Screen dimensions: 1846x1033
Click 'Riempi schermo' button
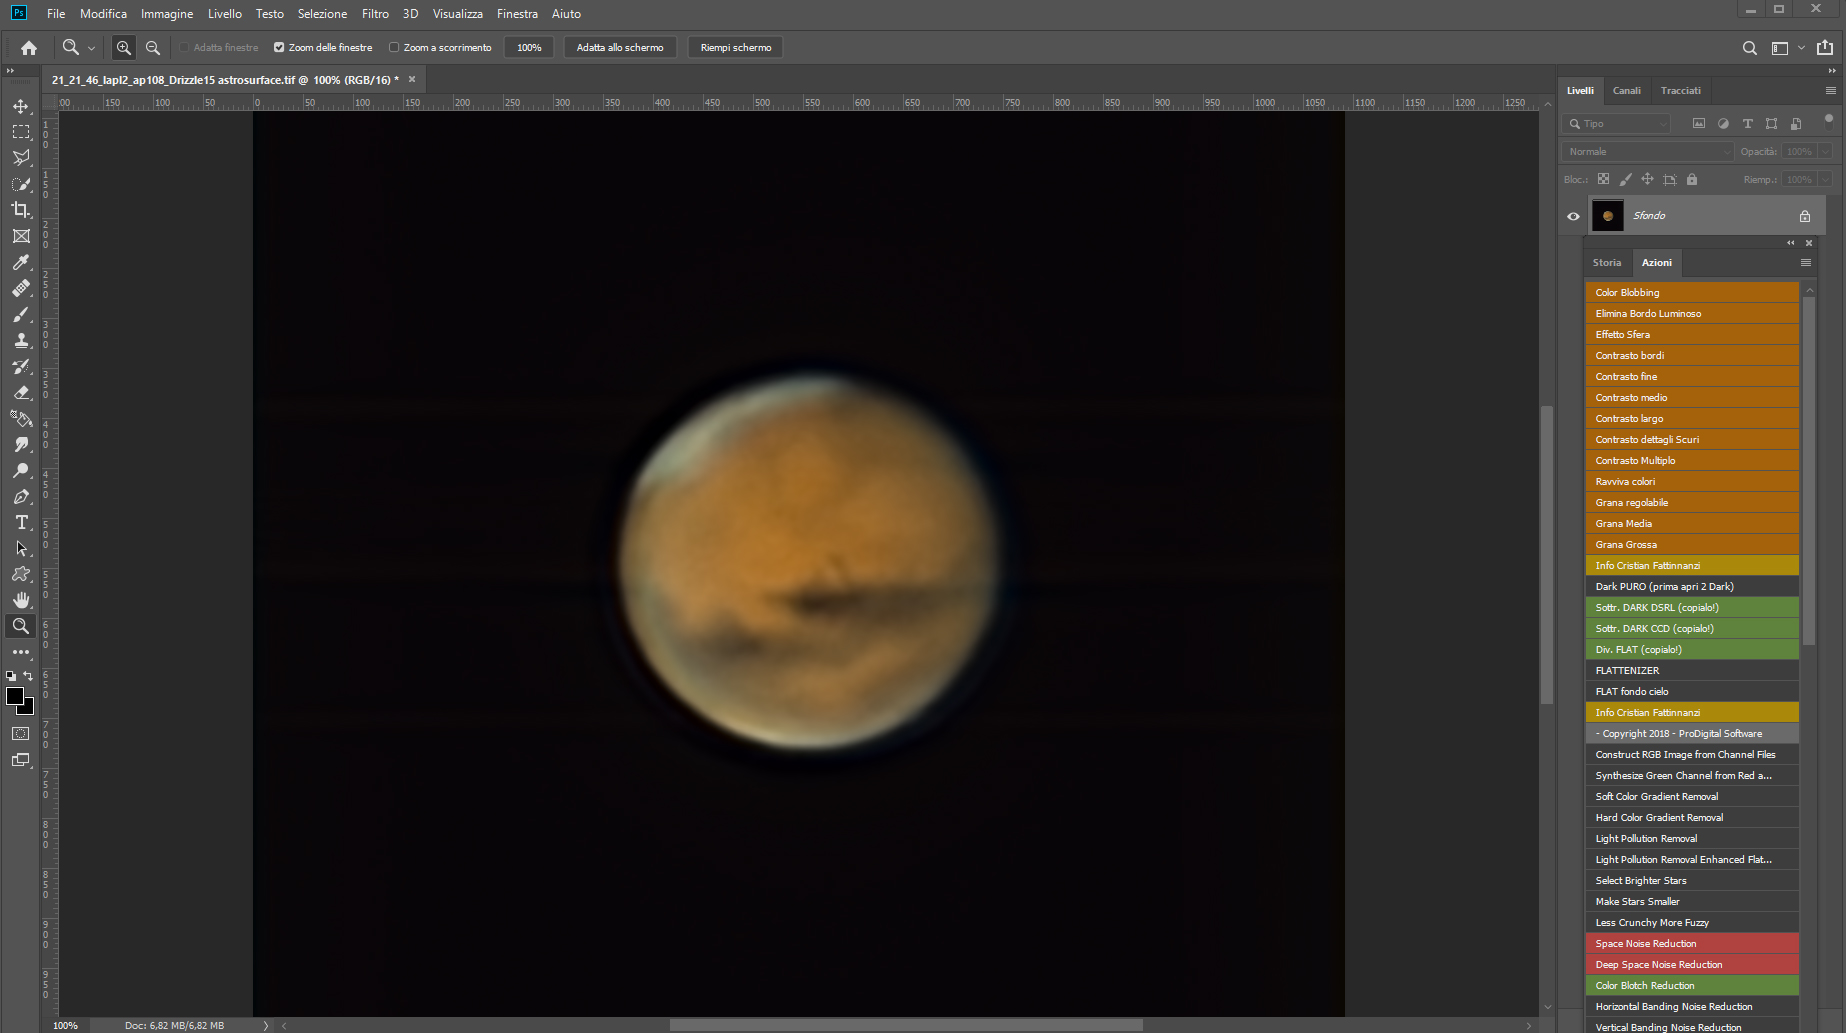[x=735, y=48]
